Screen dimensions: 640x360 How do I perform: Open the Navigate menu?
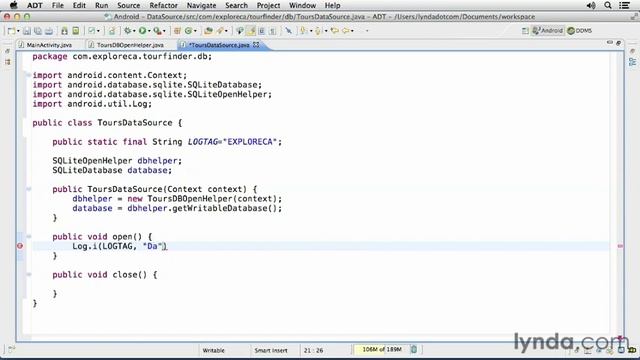(x=201, y=5)
